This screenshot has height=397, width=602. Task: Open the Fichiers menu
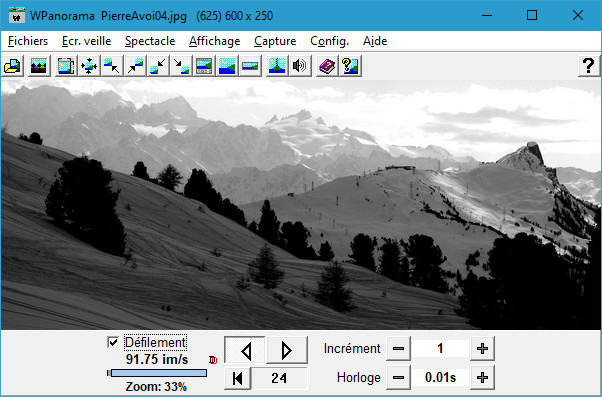28,41
